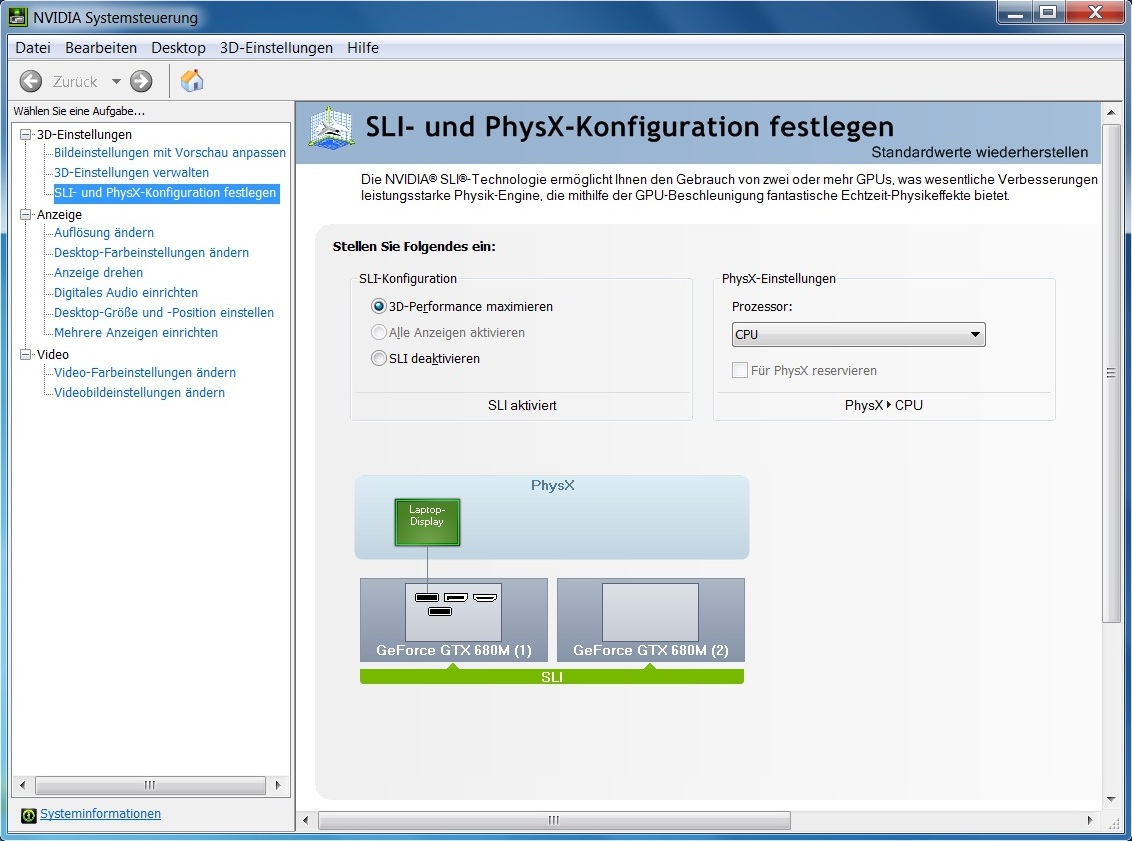Open Auflösung ändern task
1132x841 pixels.
pyautogui.click(x=104, y=232)
